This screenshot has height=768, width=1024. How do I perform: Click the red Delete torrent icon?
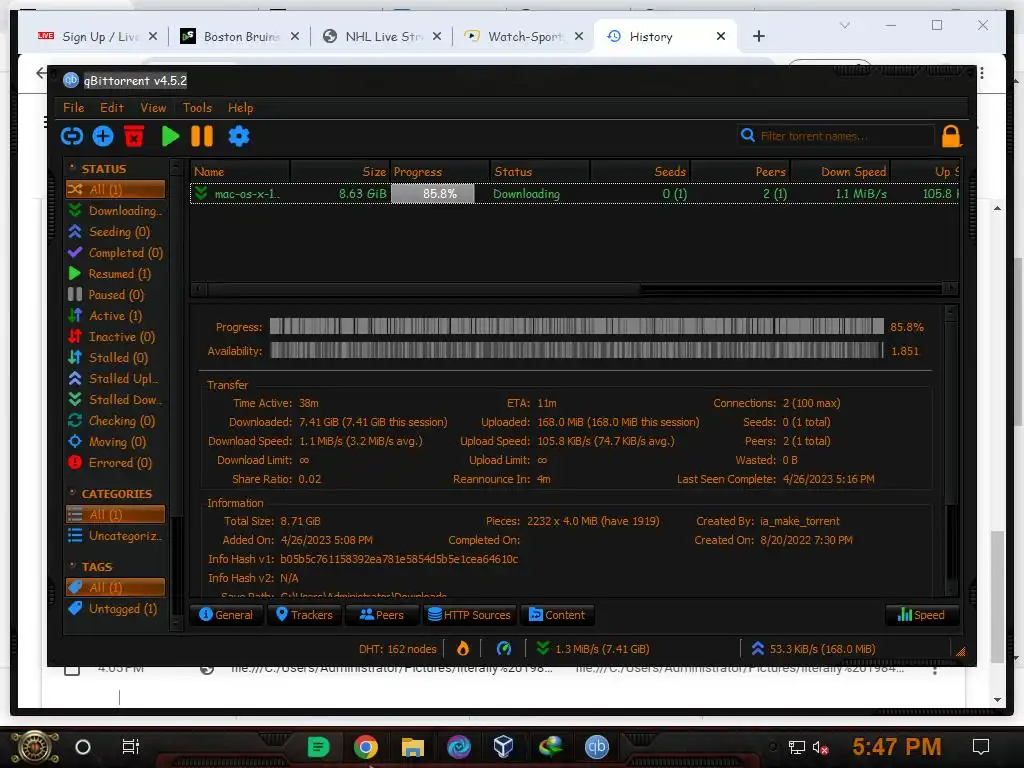tap(134, 136)
